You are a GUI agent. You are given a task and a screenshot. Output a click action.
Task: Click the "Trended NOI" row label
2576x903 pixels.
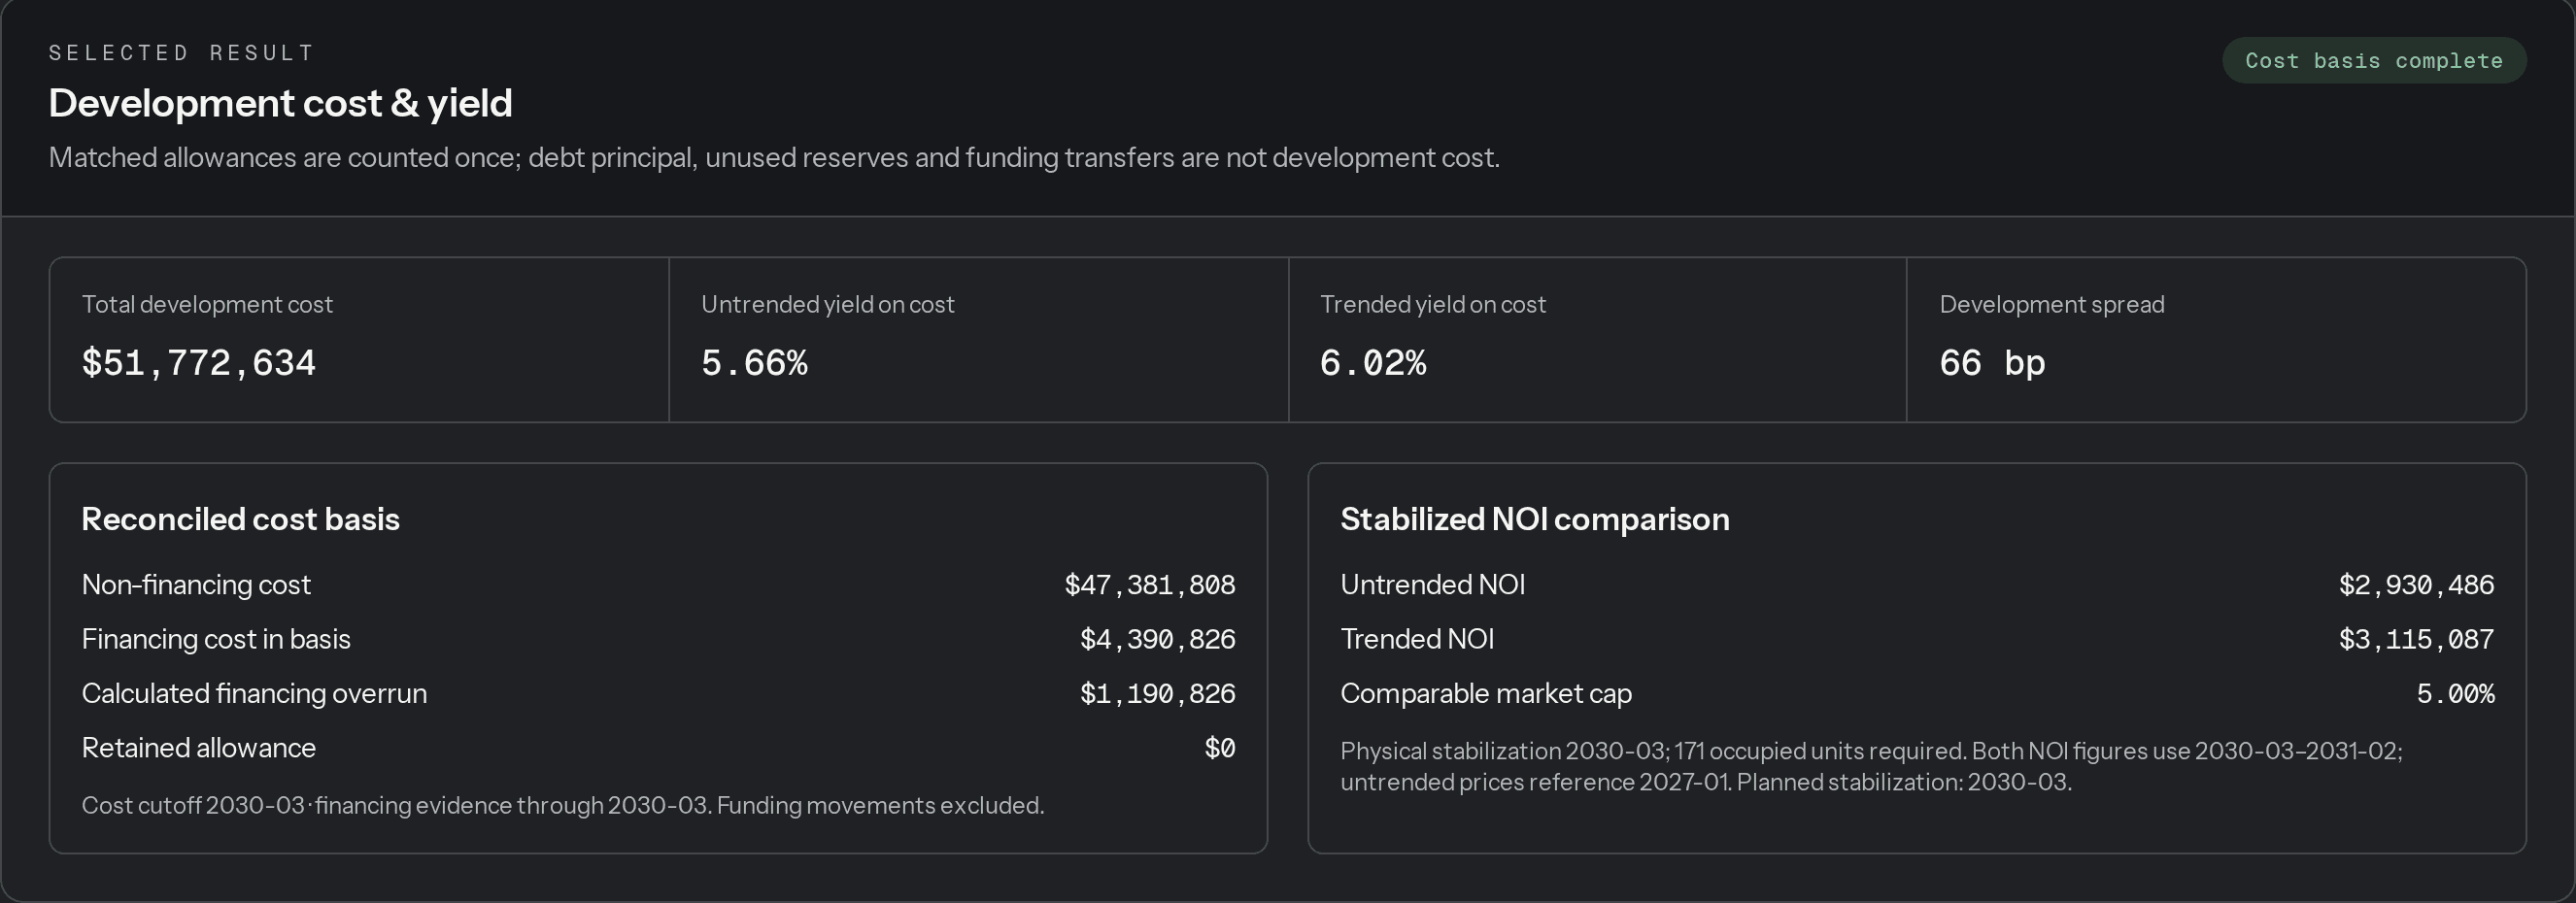pyautogui.click(x=1417, y=639)
